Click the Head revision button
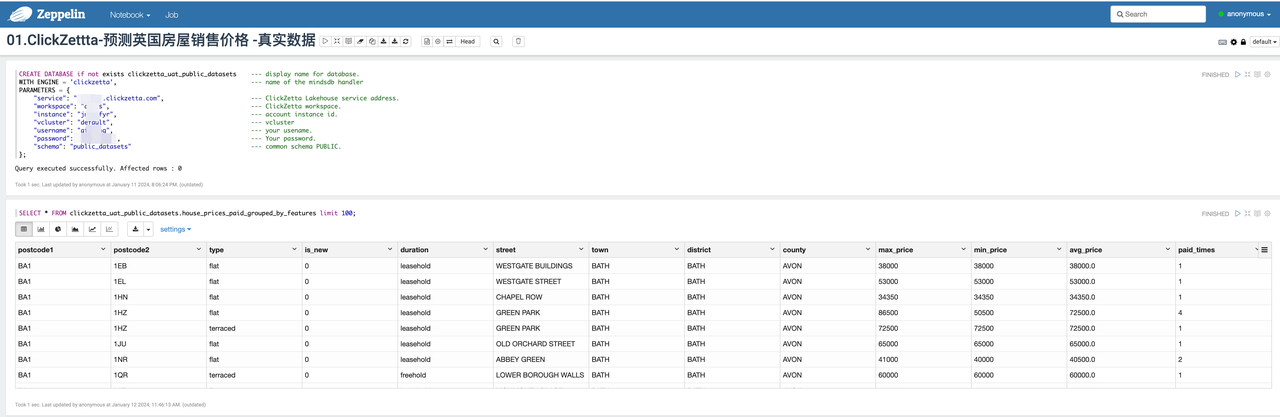1280x417 pixels. (x=467, y=41)
